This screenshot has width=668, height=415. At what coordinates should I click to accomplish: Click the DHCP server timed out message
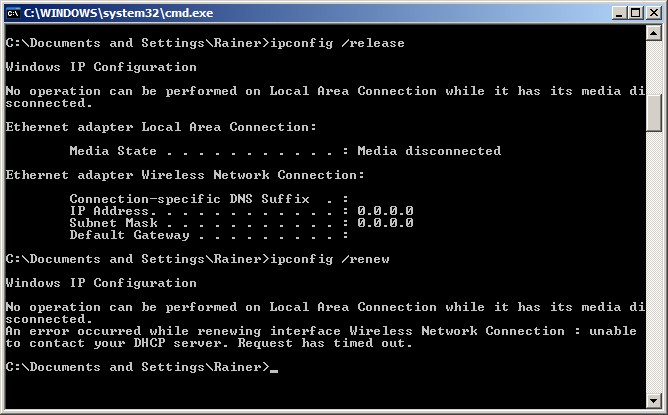(321, 337)
